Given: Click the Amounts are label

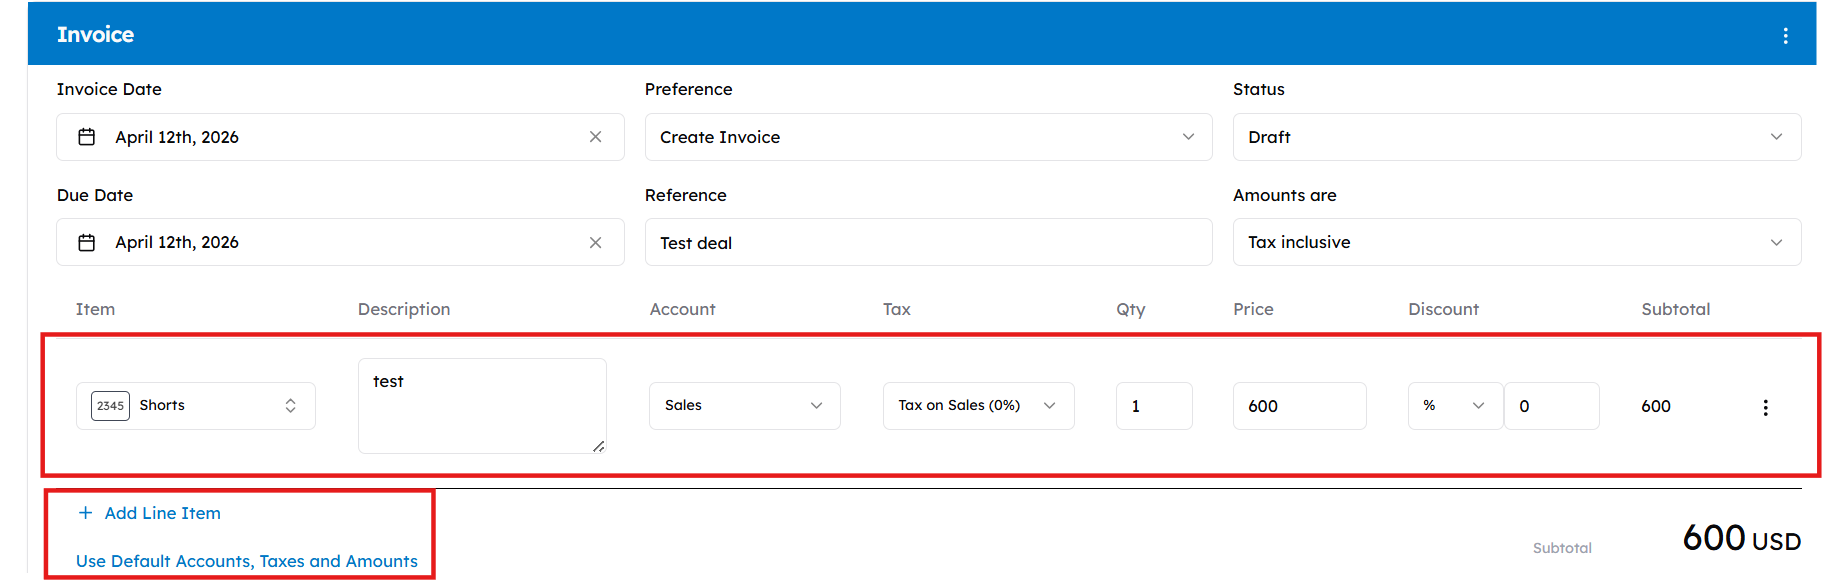Looking at the screenshot, I should click(1284, 195).
